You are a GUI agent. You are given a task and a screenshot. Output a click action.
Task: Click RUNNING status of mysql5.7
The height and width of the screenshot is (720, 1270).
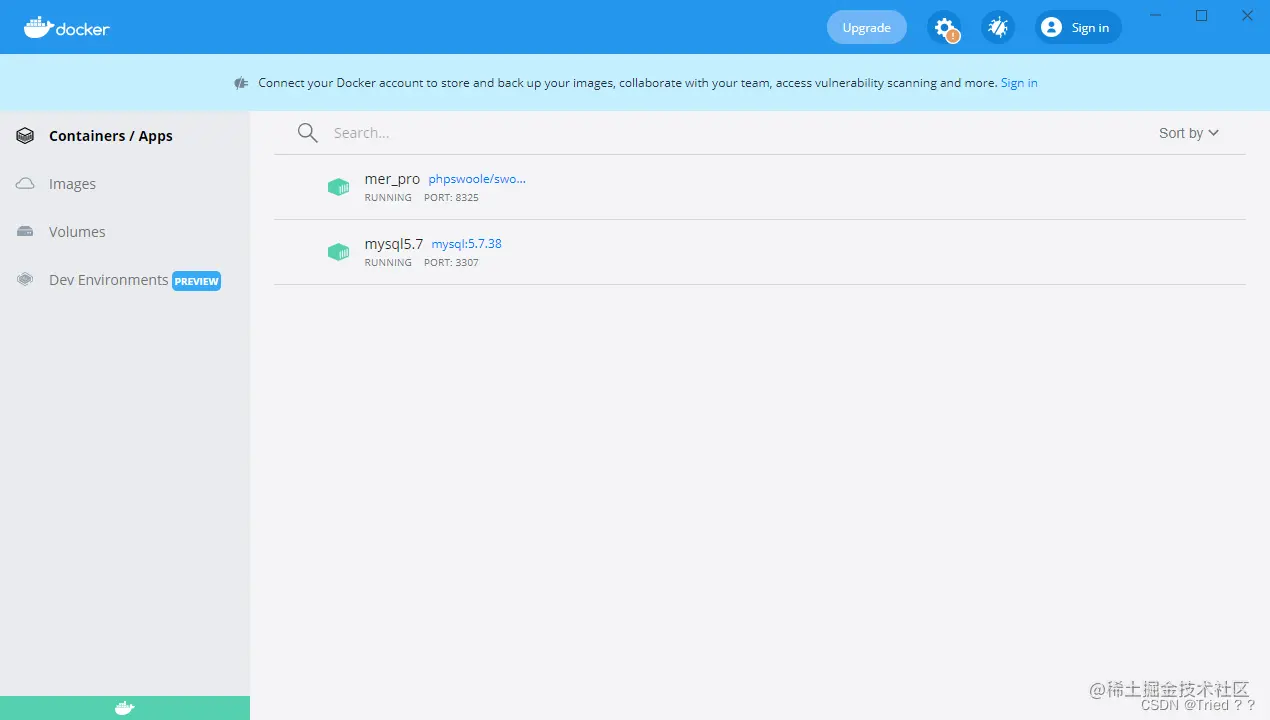[x=388, y=263]
